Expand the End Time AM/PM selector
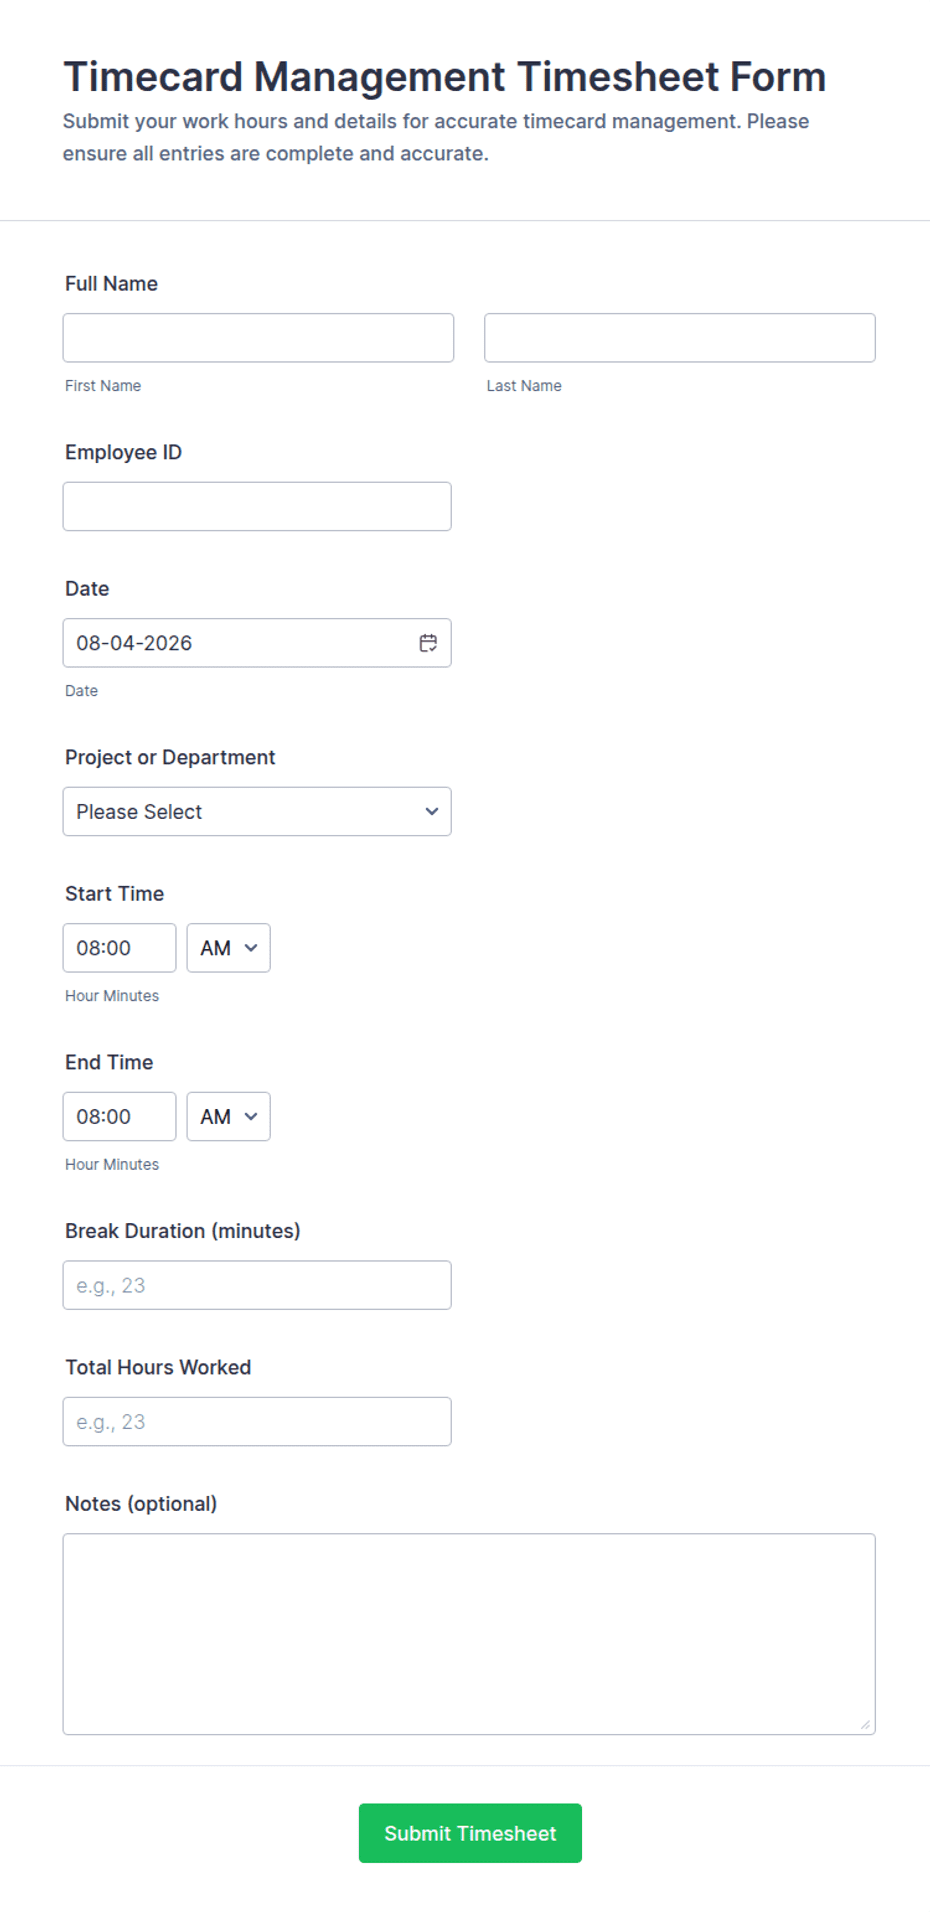This screenshot has height=1912, width=930. pyautogui.click(x=228, y=1117)
